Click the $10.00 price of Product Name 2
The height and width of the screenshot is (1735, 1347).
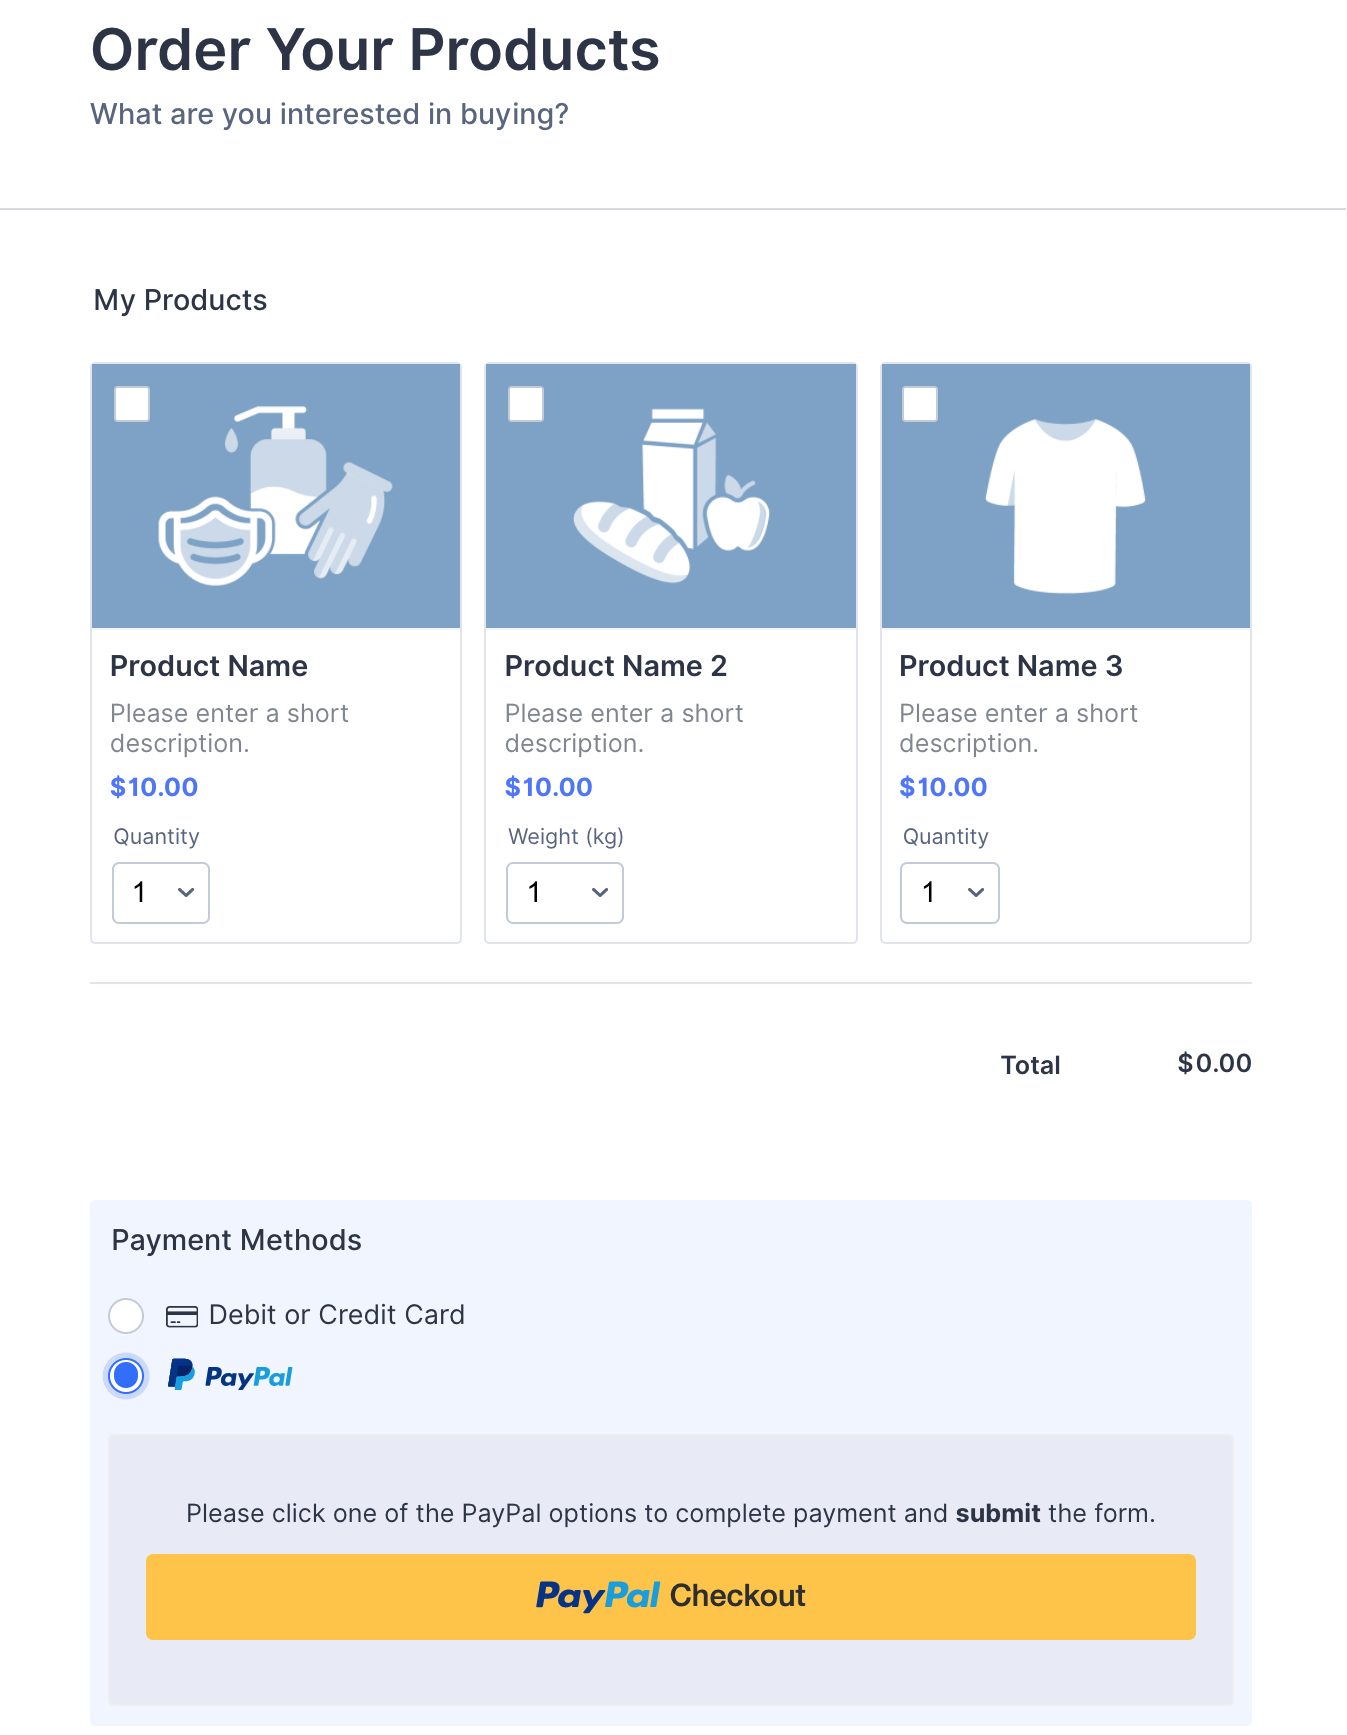(549, 787)
